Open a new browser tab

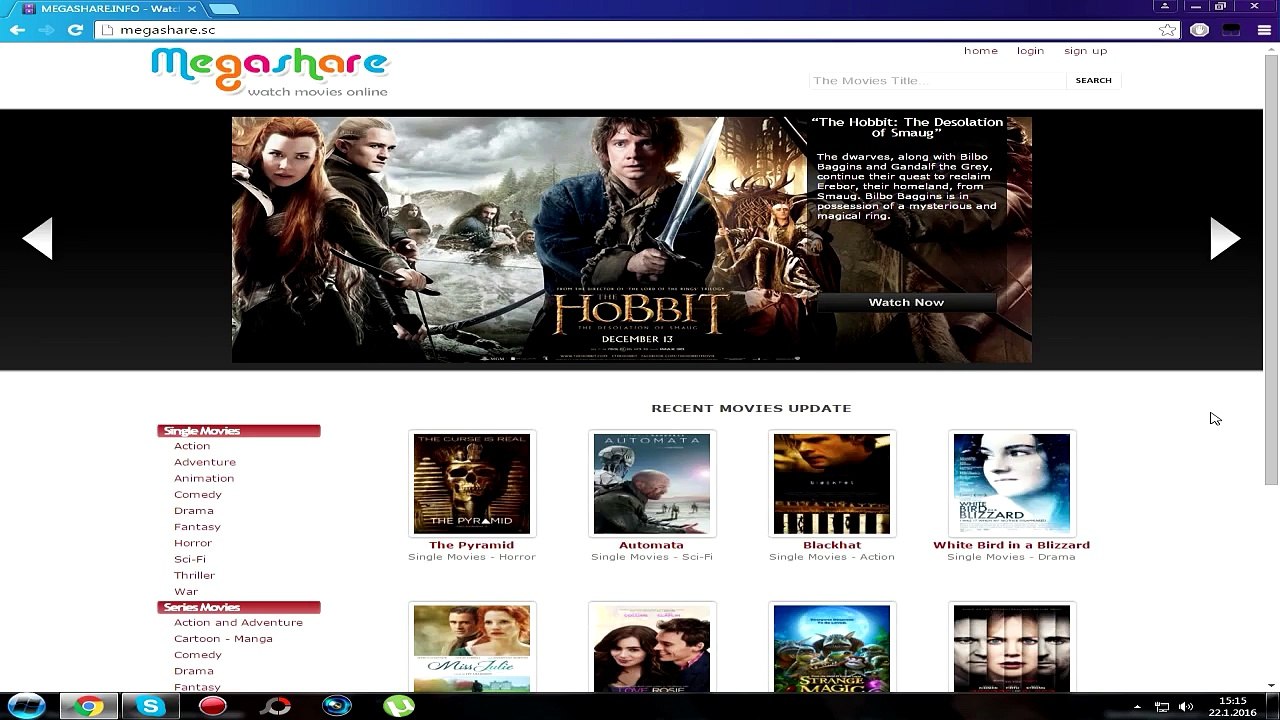tap(224, 9)
